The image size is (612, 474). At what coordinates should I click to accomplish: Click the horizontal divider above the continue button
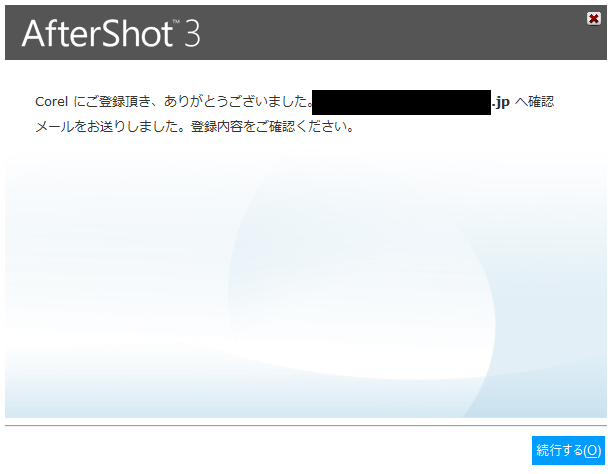(306, 425)
